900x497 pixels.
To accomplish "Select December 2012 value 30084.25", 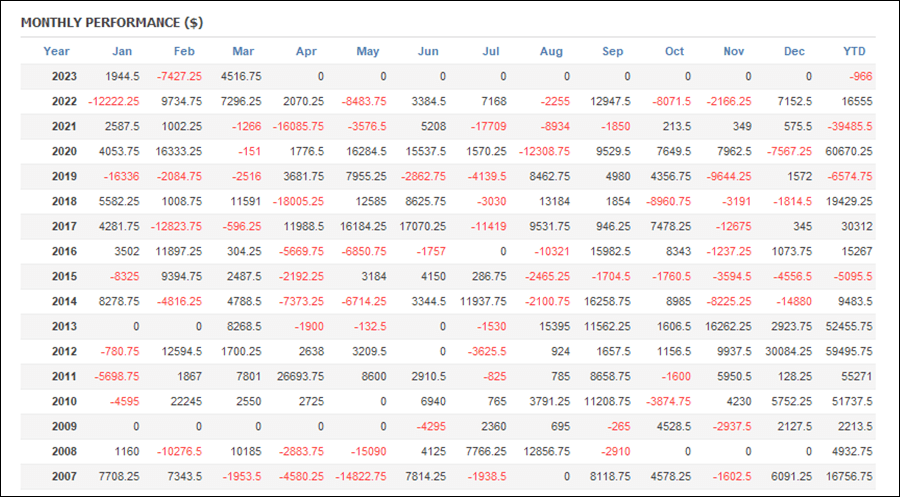I will [x=789, y=351].
